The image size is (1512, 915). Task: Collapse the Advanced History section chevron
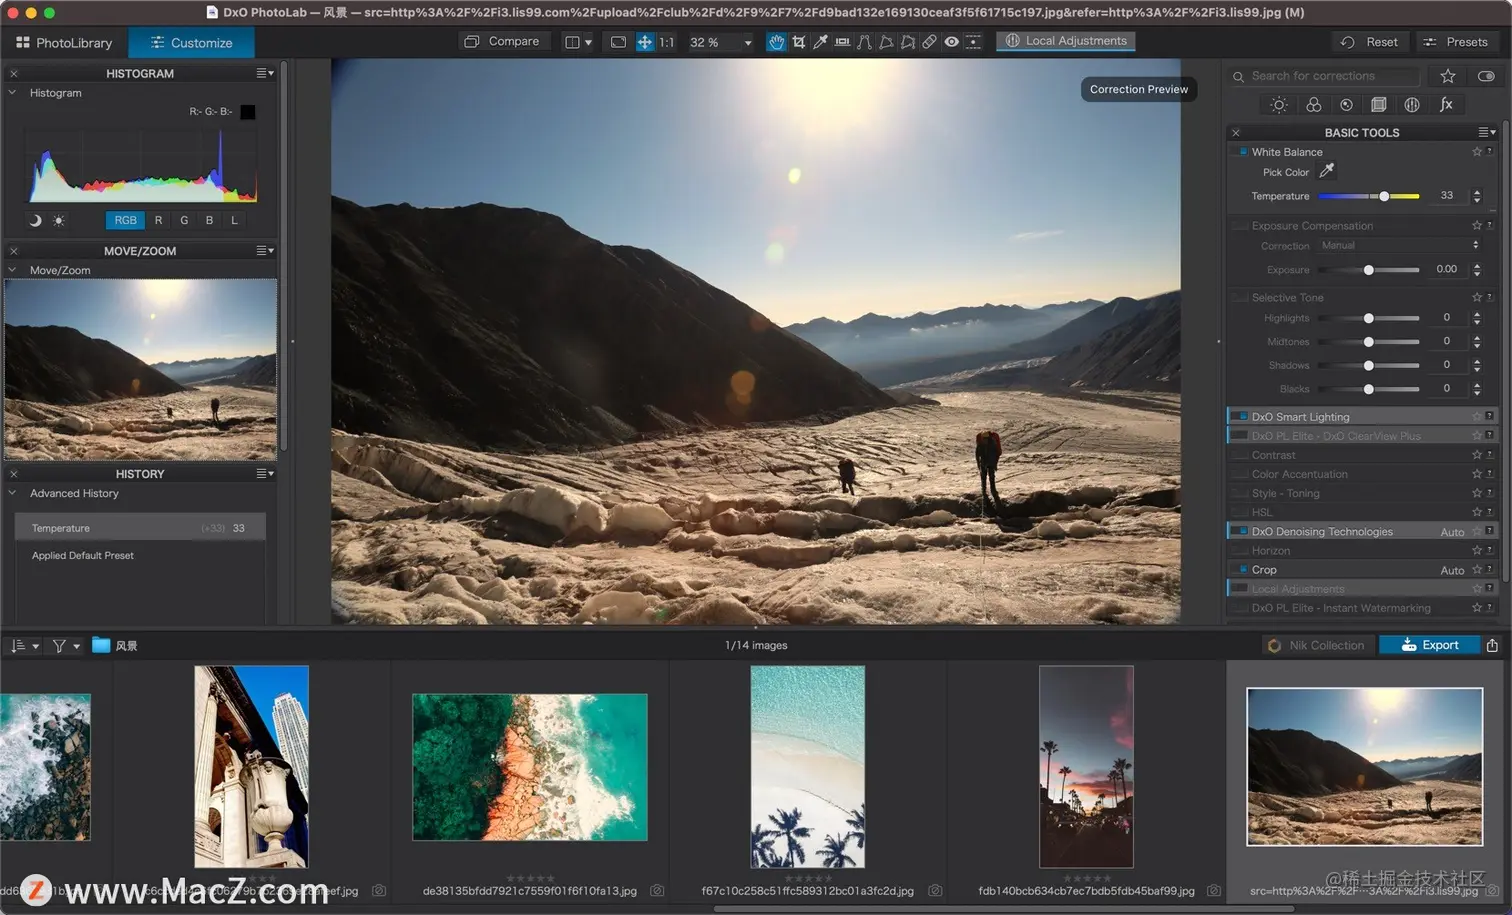coord(12,493)
